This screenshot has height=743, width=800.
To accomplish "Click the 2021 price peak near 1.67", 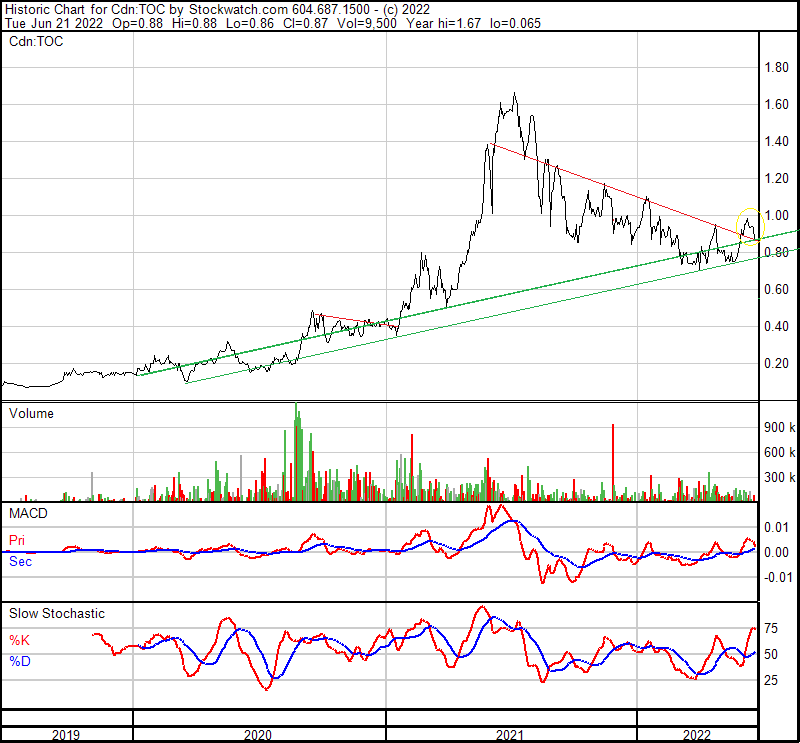I will [x=514, y=94].
